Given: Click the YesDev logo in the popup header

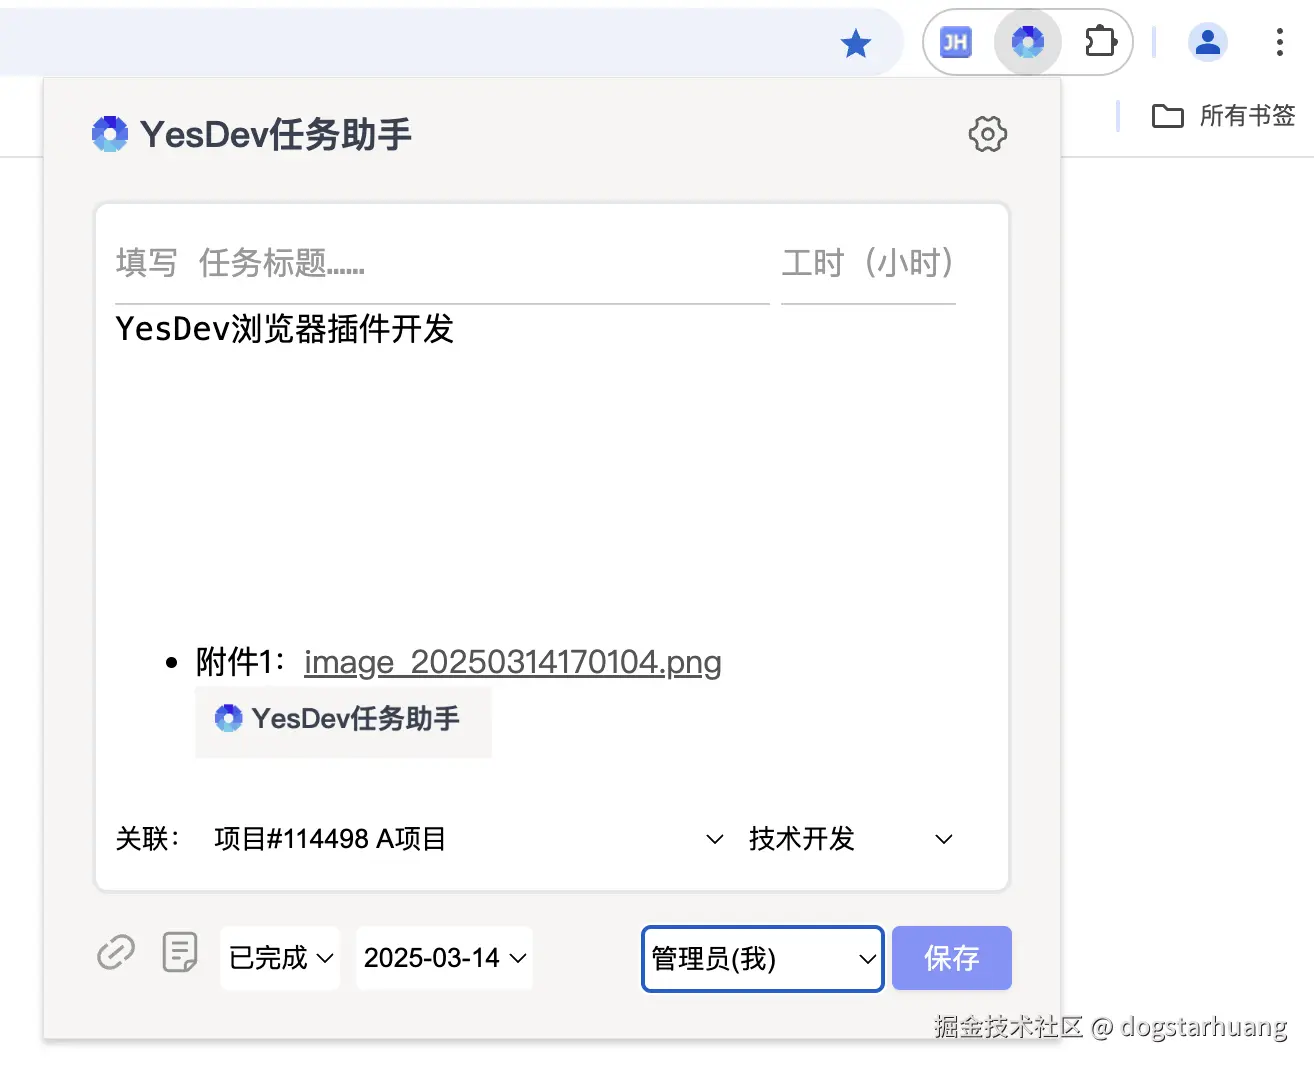Looking at the screenshot, I should click(x=110, y=134).
